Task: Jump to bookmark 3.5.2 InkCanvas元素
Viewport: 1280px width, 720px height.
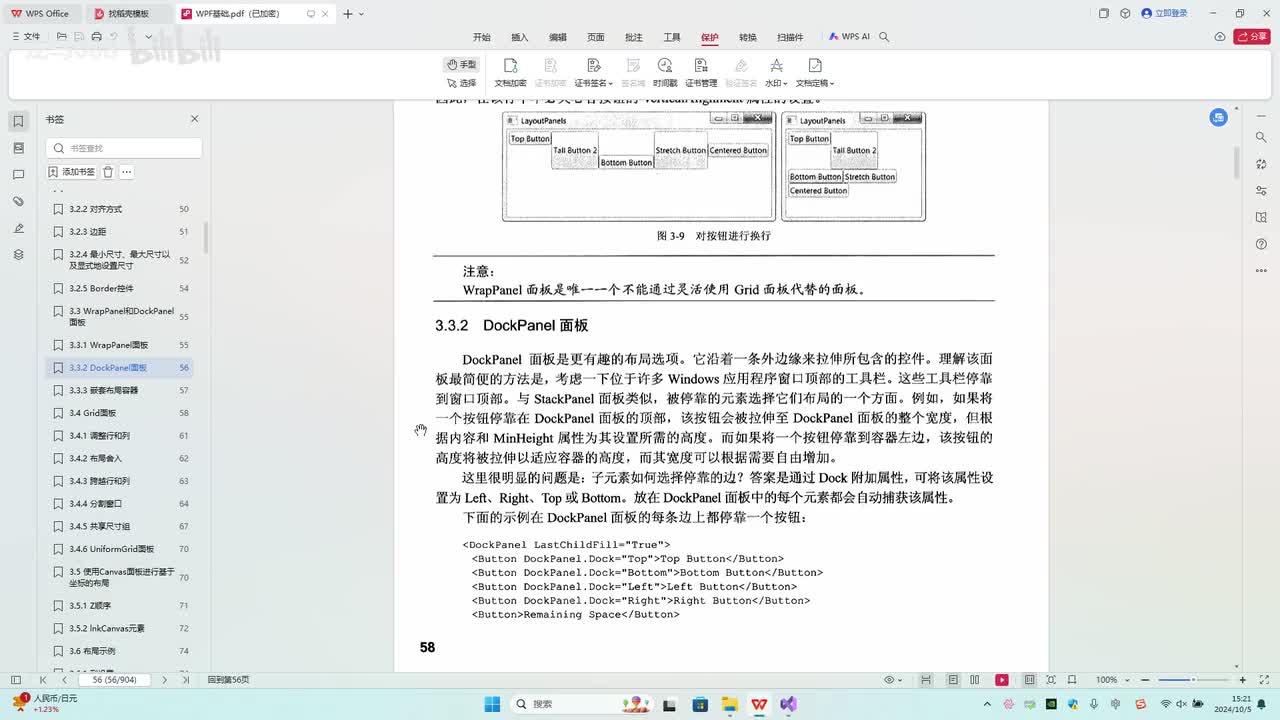Action: coord(120,628)
